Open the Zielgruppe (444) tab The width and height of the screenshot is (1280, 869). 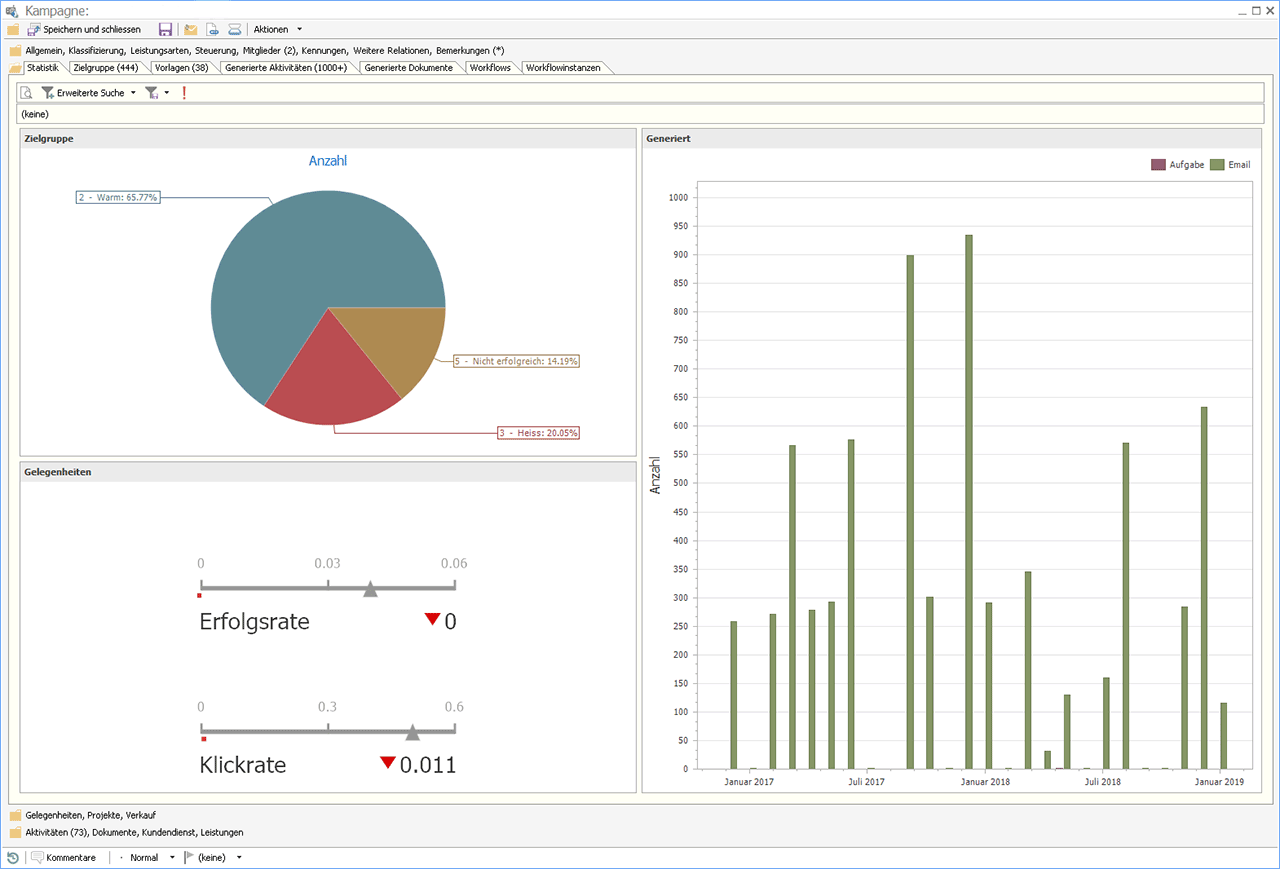pyautogui.click(x=106, y=67)
